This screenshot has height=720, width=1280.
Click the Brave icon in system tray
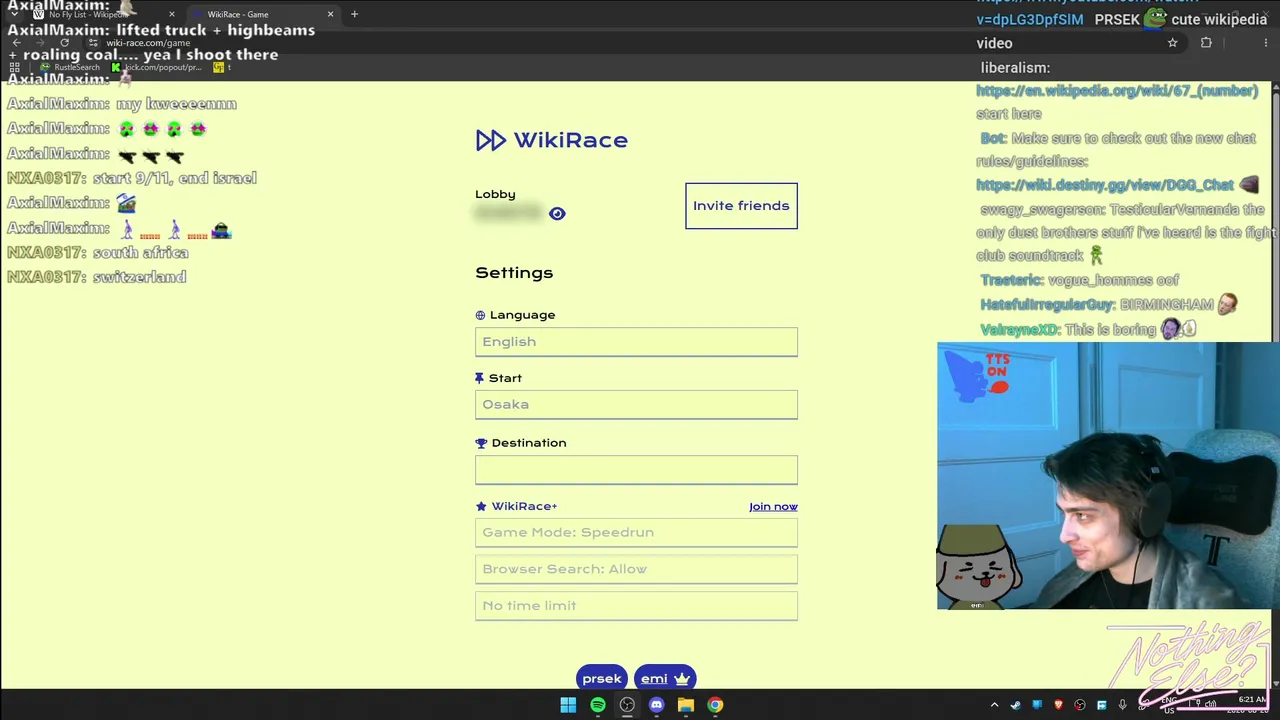[1058, 705]
